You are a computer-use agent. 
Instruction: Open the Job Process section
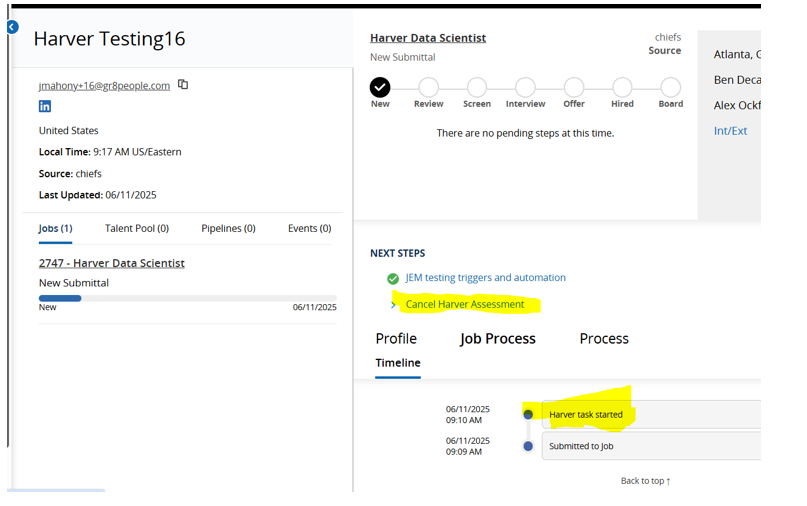click(497, 339)
